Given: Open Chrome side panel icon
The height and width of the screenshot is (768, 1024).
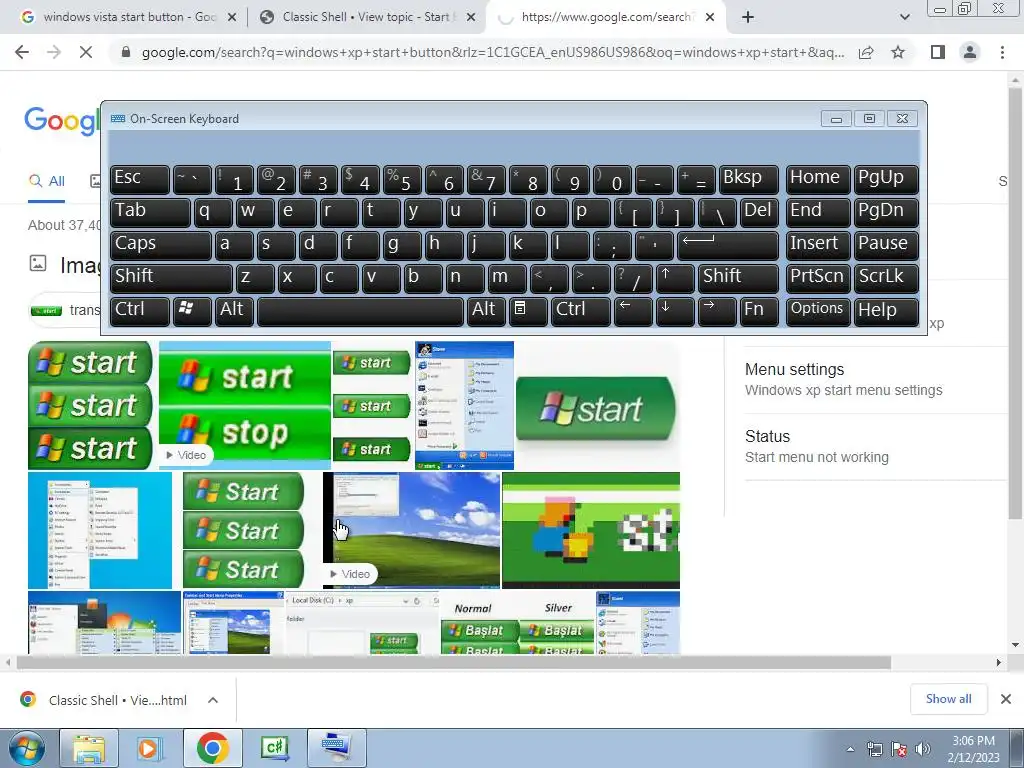Looking at the screenshot, I should 938,52.
